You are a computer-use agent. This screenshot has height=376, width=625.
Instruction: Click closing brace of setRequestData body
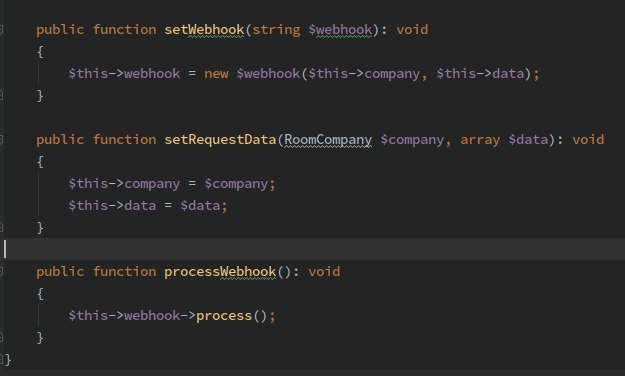pyautogui.click(x=40, y=228)
